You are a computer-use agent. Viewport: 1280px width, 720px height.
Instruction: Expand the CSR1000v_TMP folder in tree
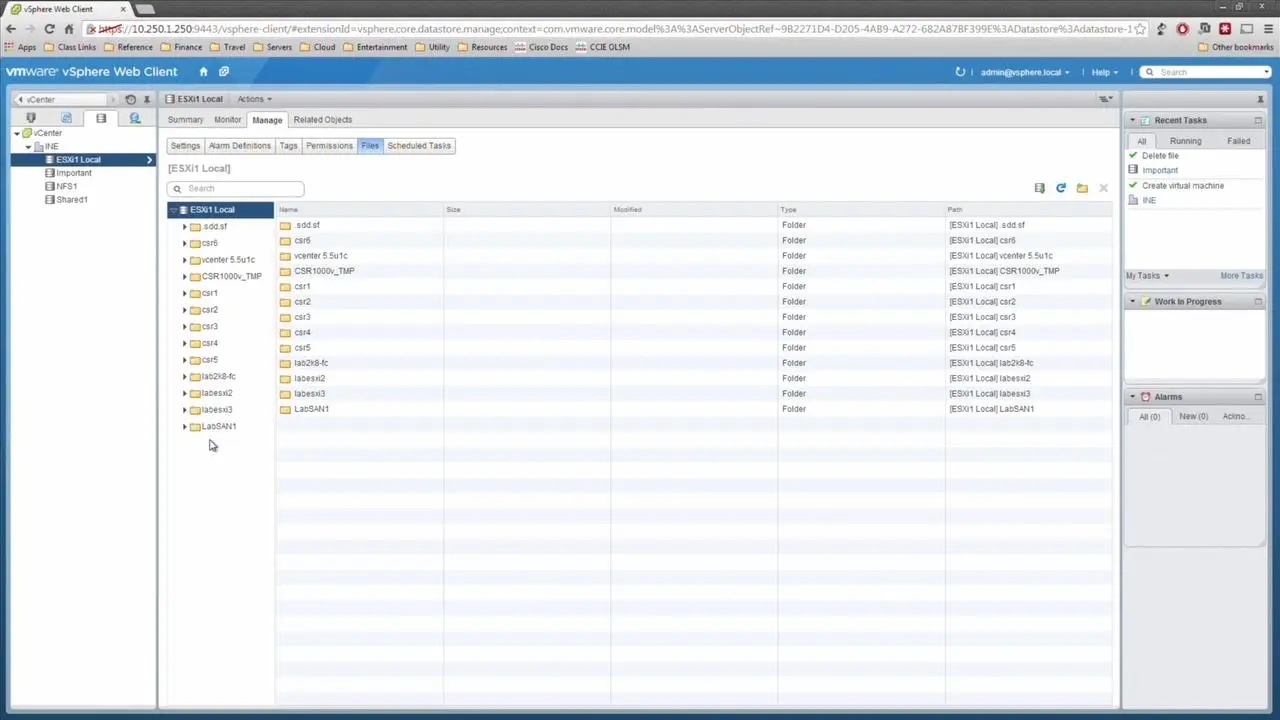click(185, 277)
